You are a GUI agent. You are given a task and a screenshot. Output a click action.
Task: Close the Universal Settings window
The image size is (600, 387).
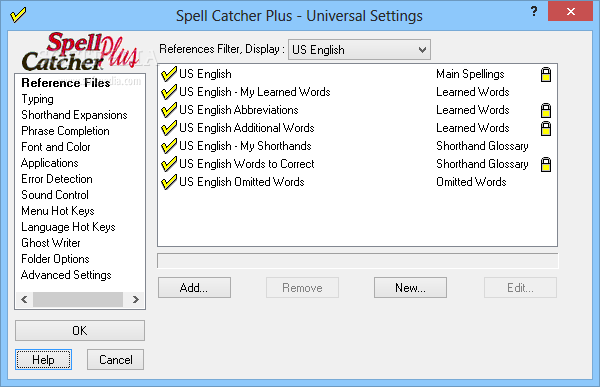coord(571,11)
